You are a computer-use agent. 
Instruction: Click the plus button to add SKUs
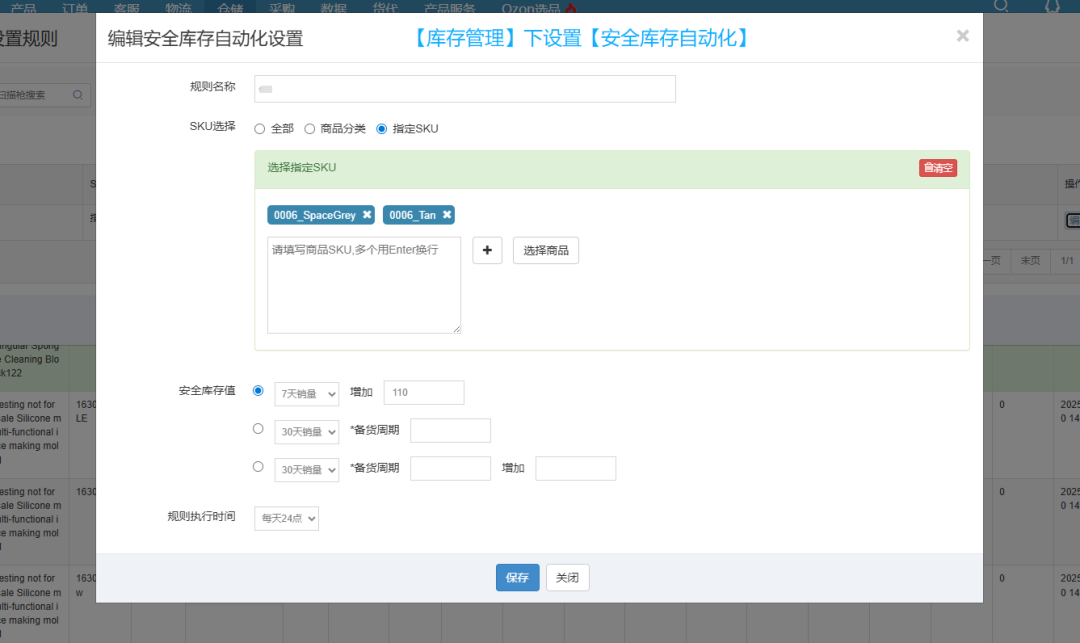[x=487, y=250]
